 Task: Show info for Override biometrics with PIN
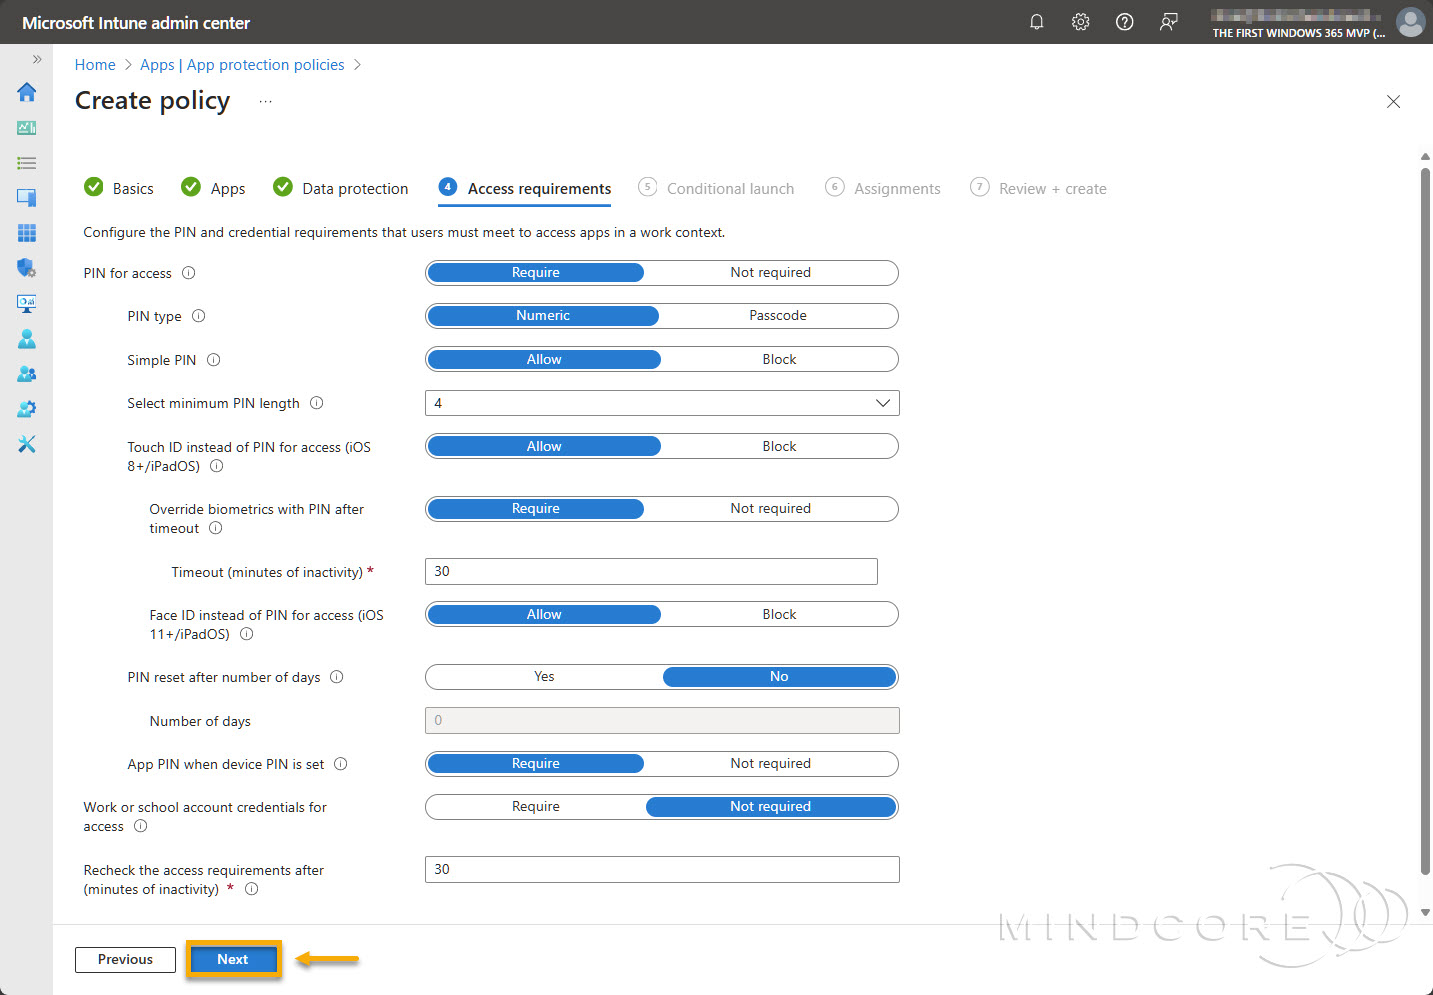coord(216,528)
